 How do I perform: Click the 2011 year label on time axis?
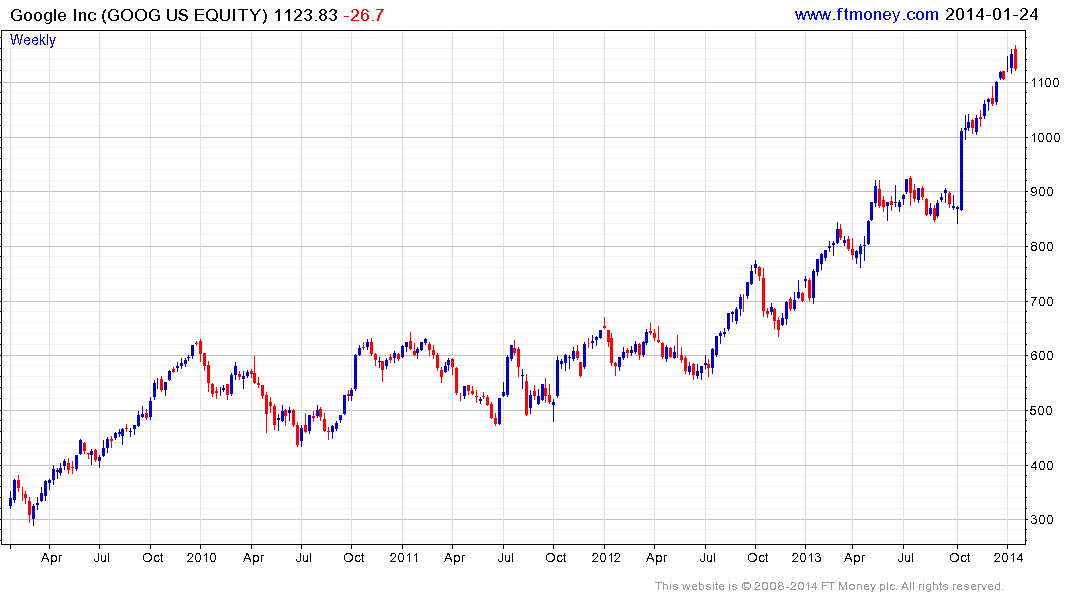[404, 557]
